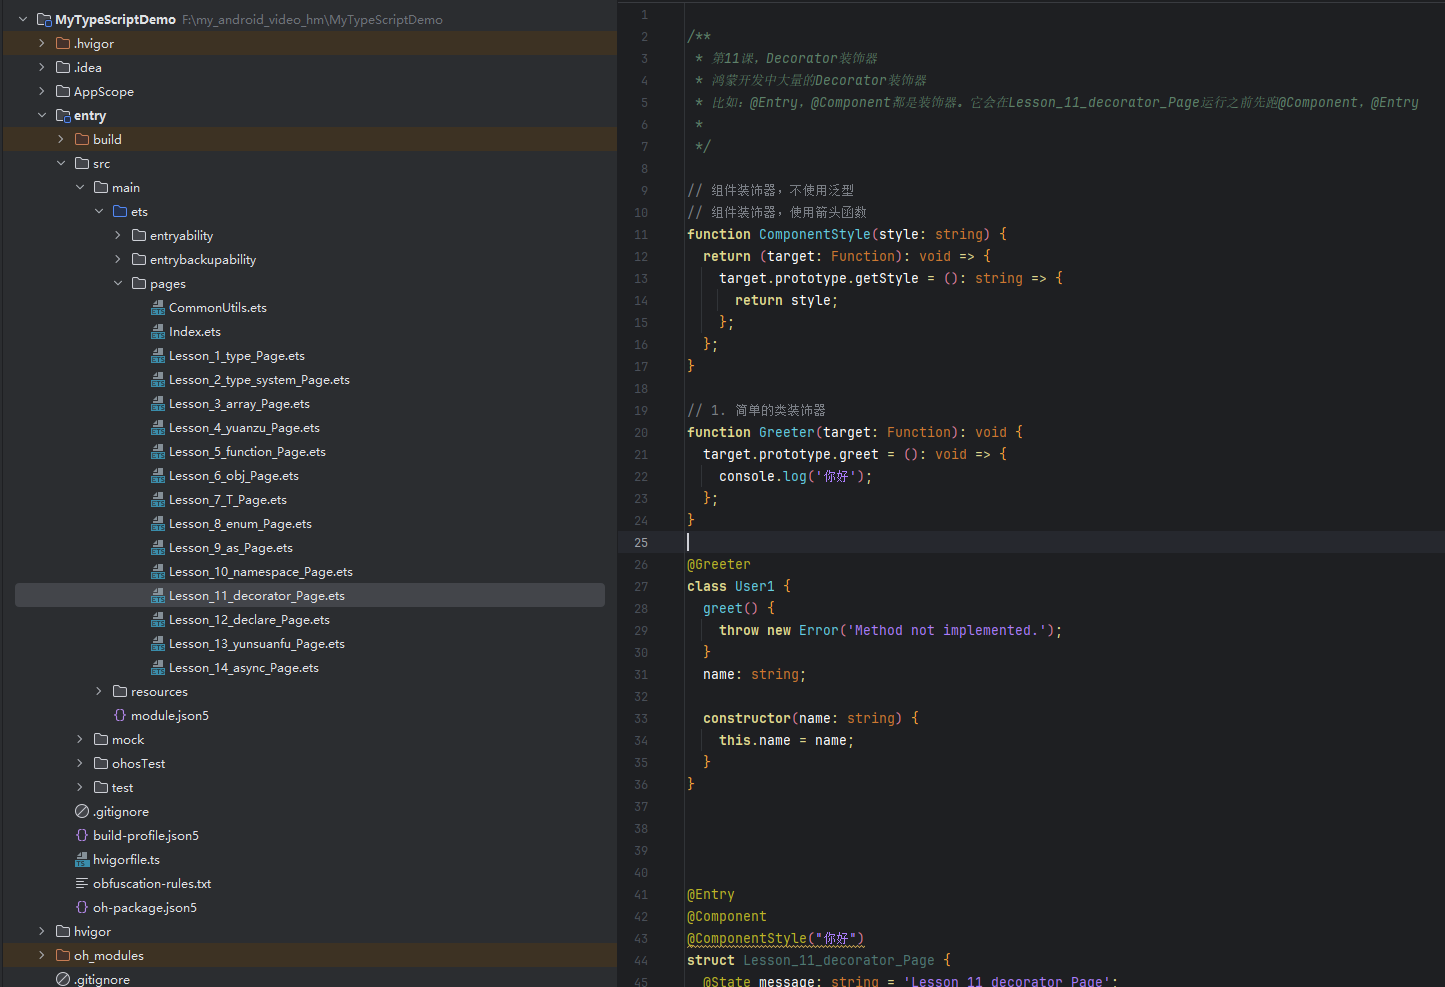Click gutter line number 25
The image size is (1445, 987).
coord(641,542)
